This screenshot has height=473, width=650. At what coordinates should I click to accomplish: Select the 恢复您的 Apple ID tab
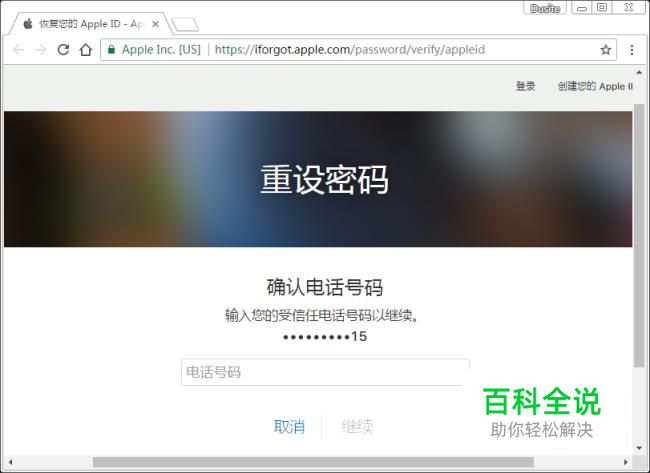pyautogui.click(x=89, y=24)
